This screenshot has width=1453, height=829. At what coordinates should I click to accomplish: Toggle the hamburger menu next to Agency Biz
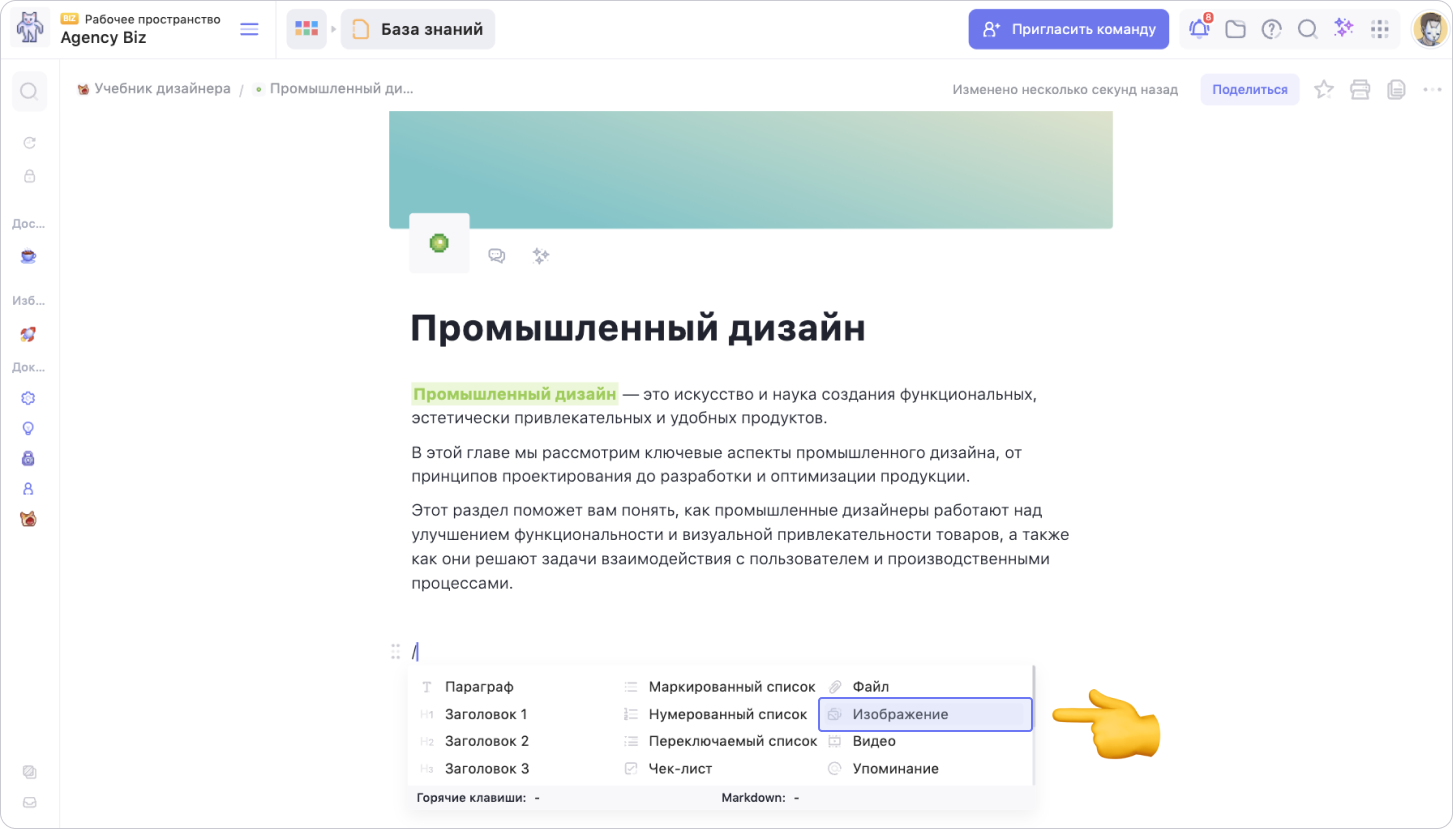coord(249,29)
